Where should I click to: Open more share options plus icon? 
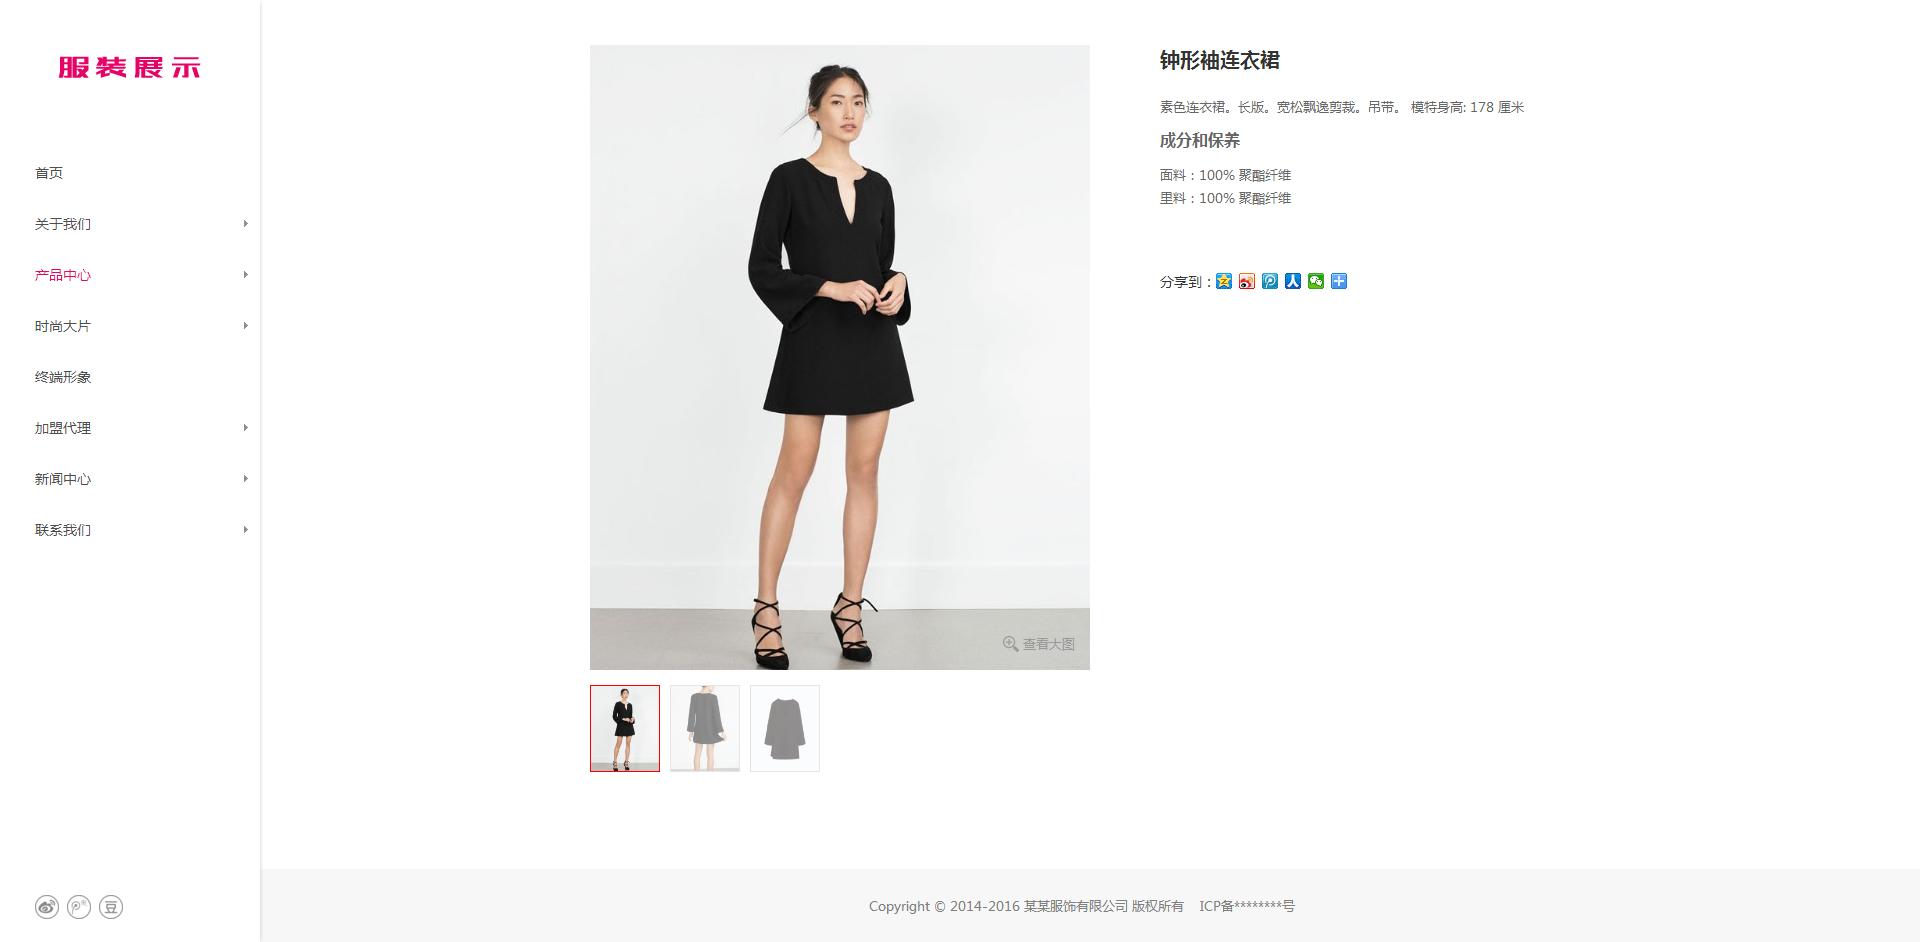pos(1339,281)
